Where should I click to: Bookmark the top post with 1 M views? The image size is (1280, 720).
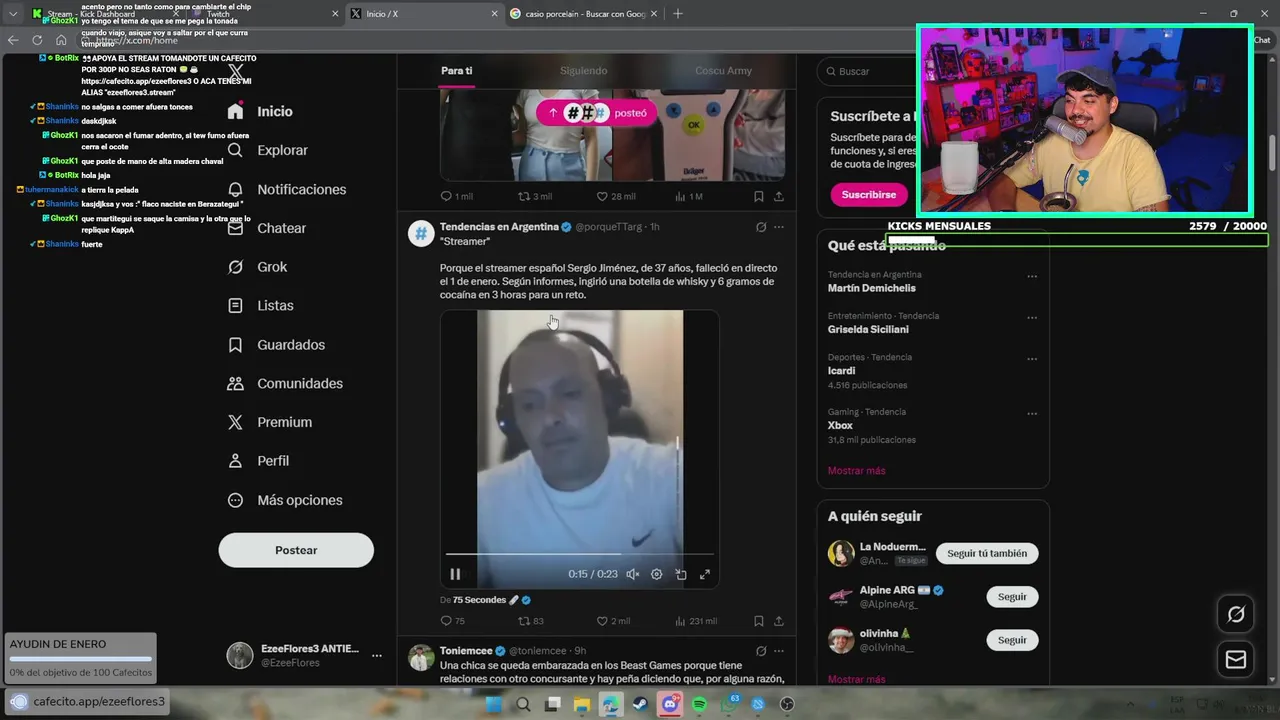759,197
